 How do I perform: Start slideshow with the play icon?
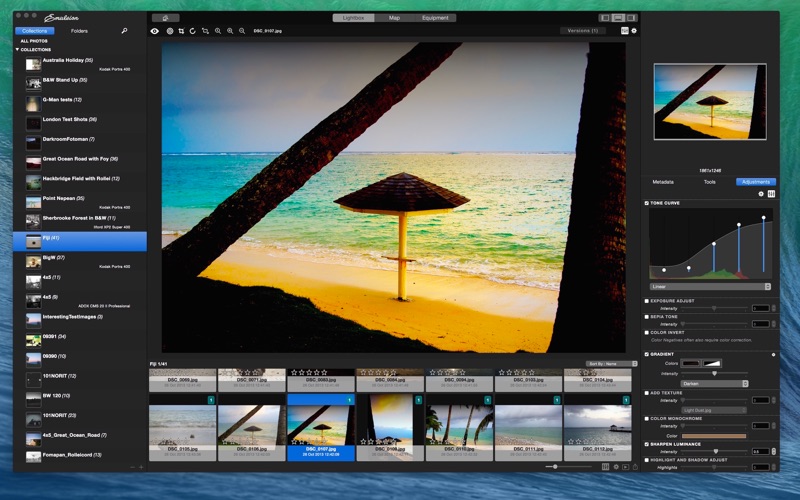point(626,467)
